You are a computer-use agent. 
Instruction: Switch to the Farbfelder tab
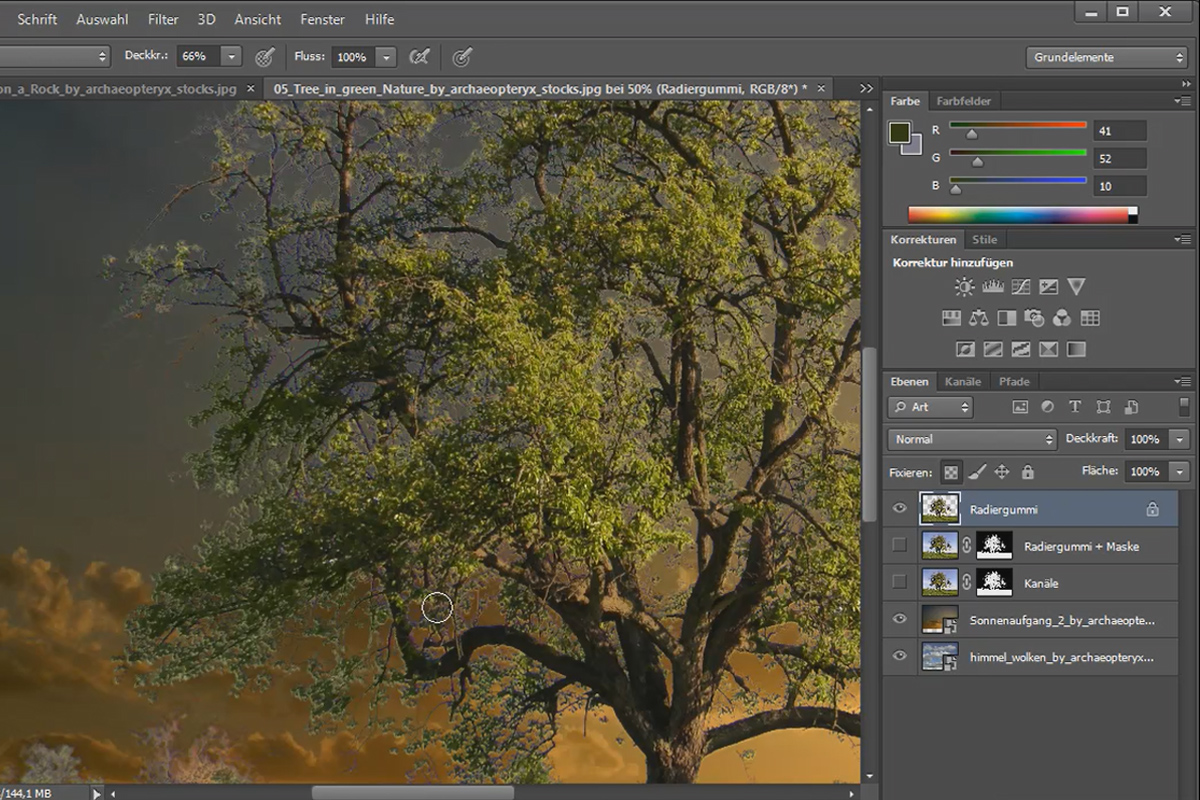point(964,101)
